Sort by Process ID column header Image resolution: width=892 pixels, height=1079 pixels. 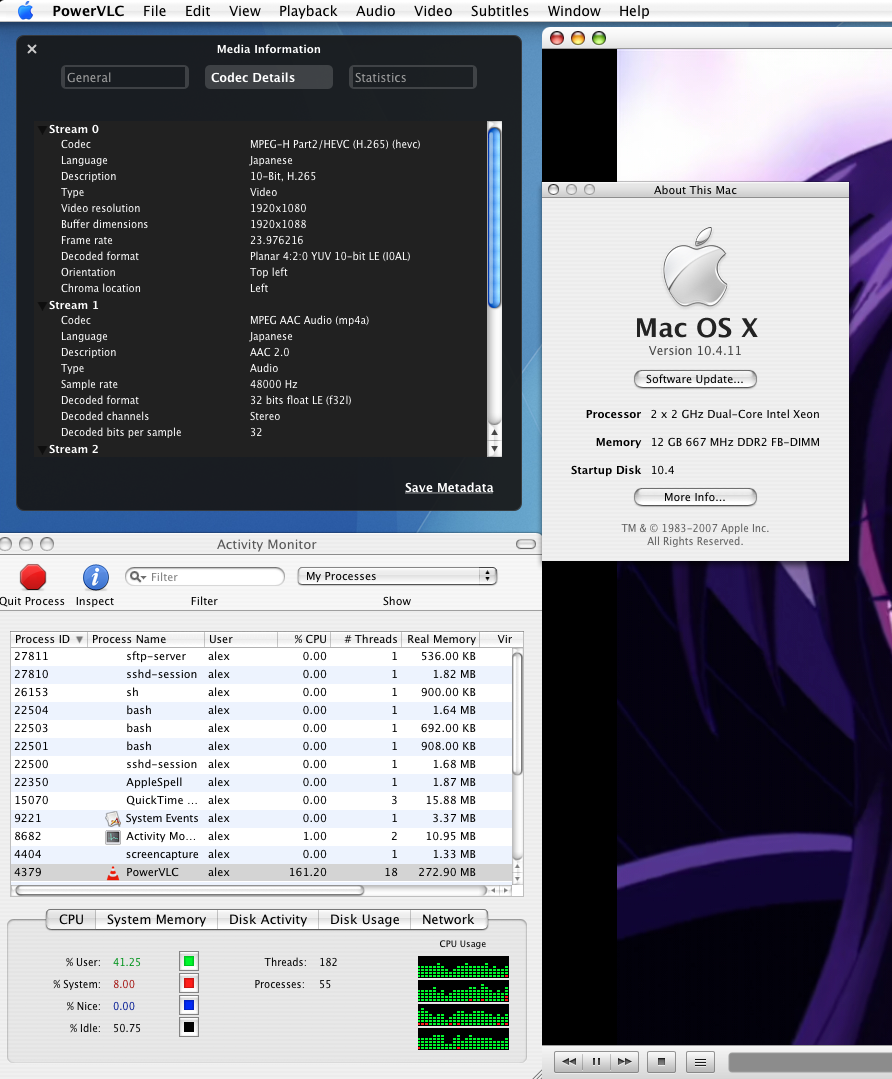coord(48,639)
